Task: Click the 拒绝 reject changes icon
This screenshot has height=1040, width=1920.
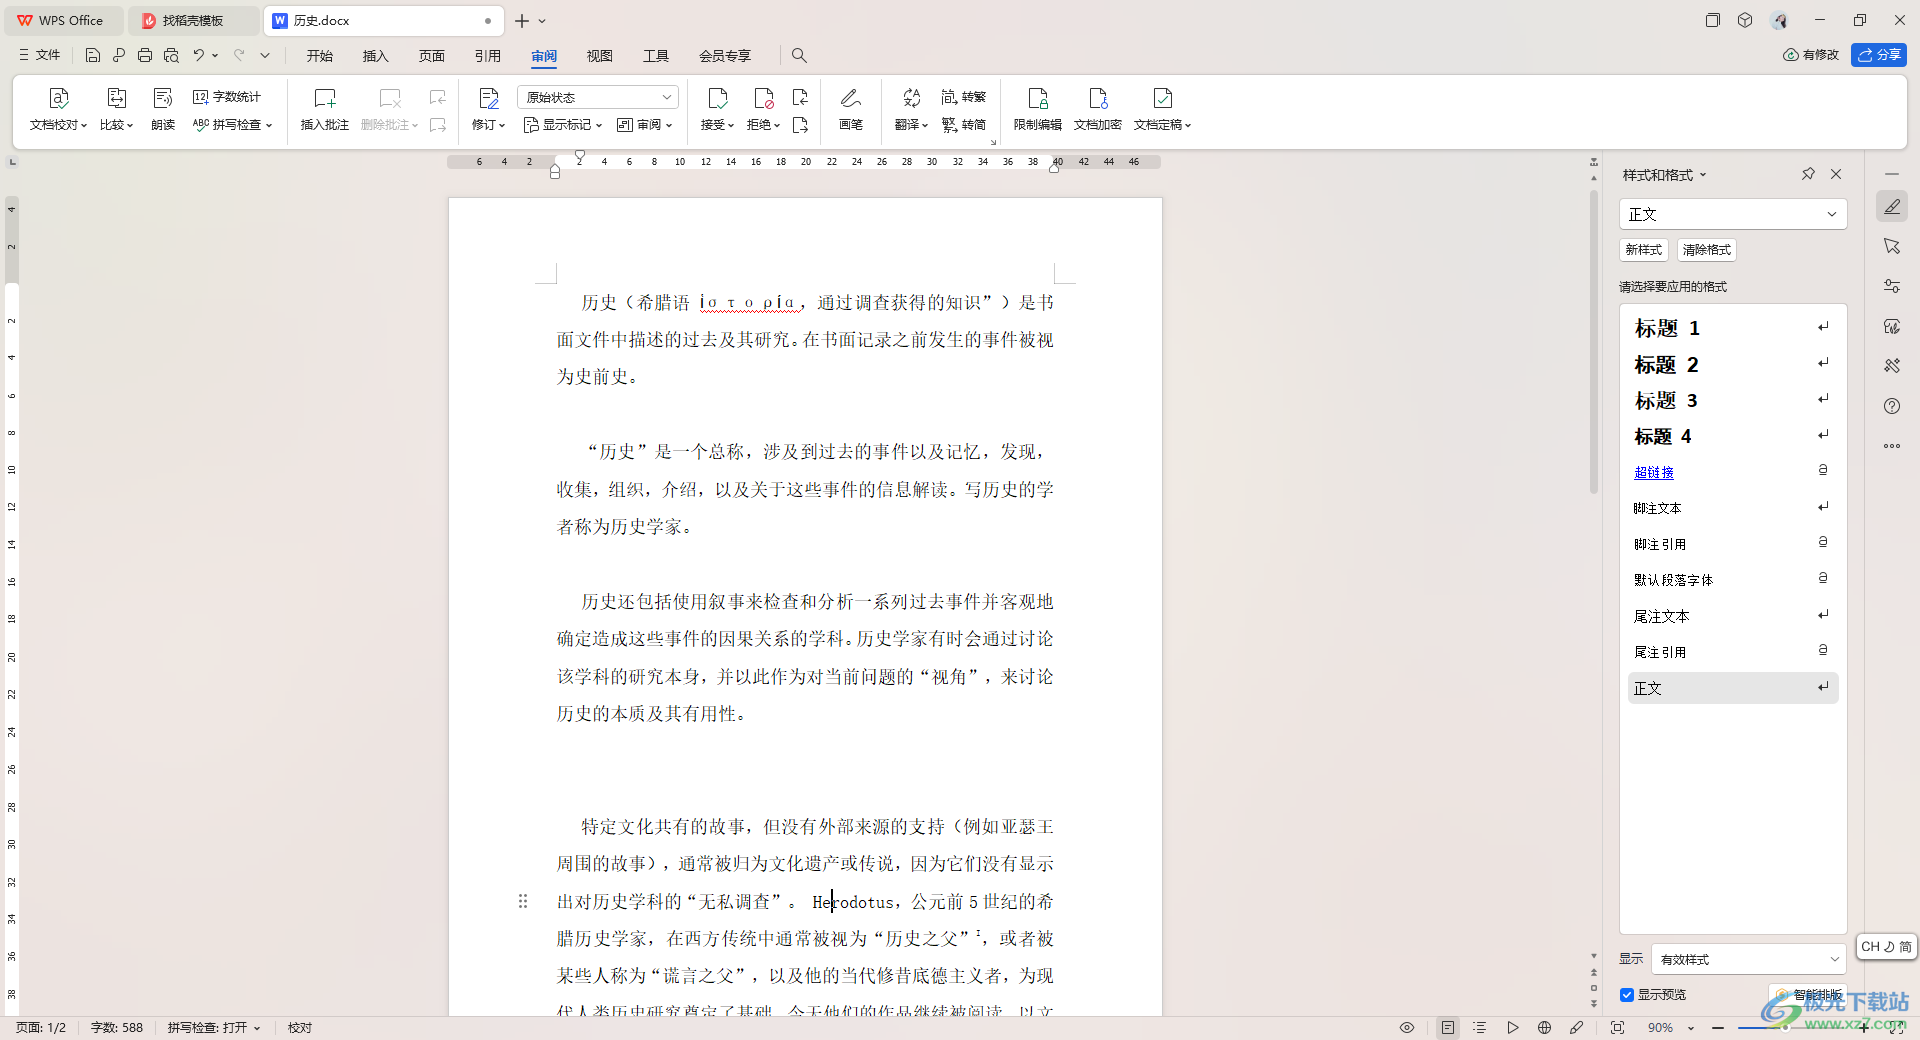Action: tap(763, 98)
